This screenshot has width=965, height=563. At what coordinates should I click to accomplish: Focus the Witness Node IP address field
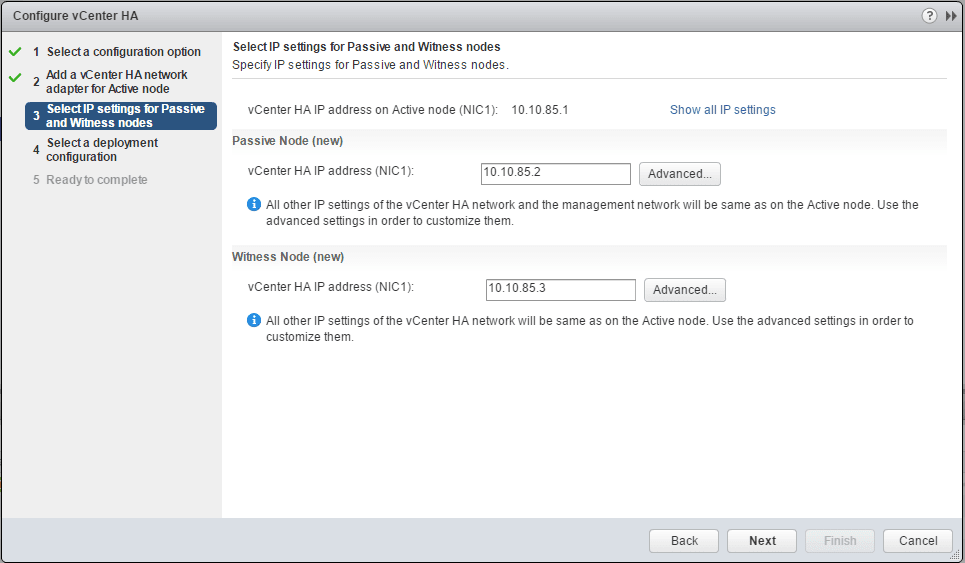pos(560,290)
